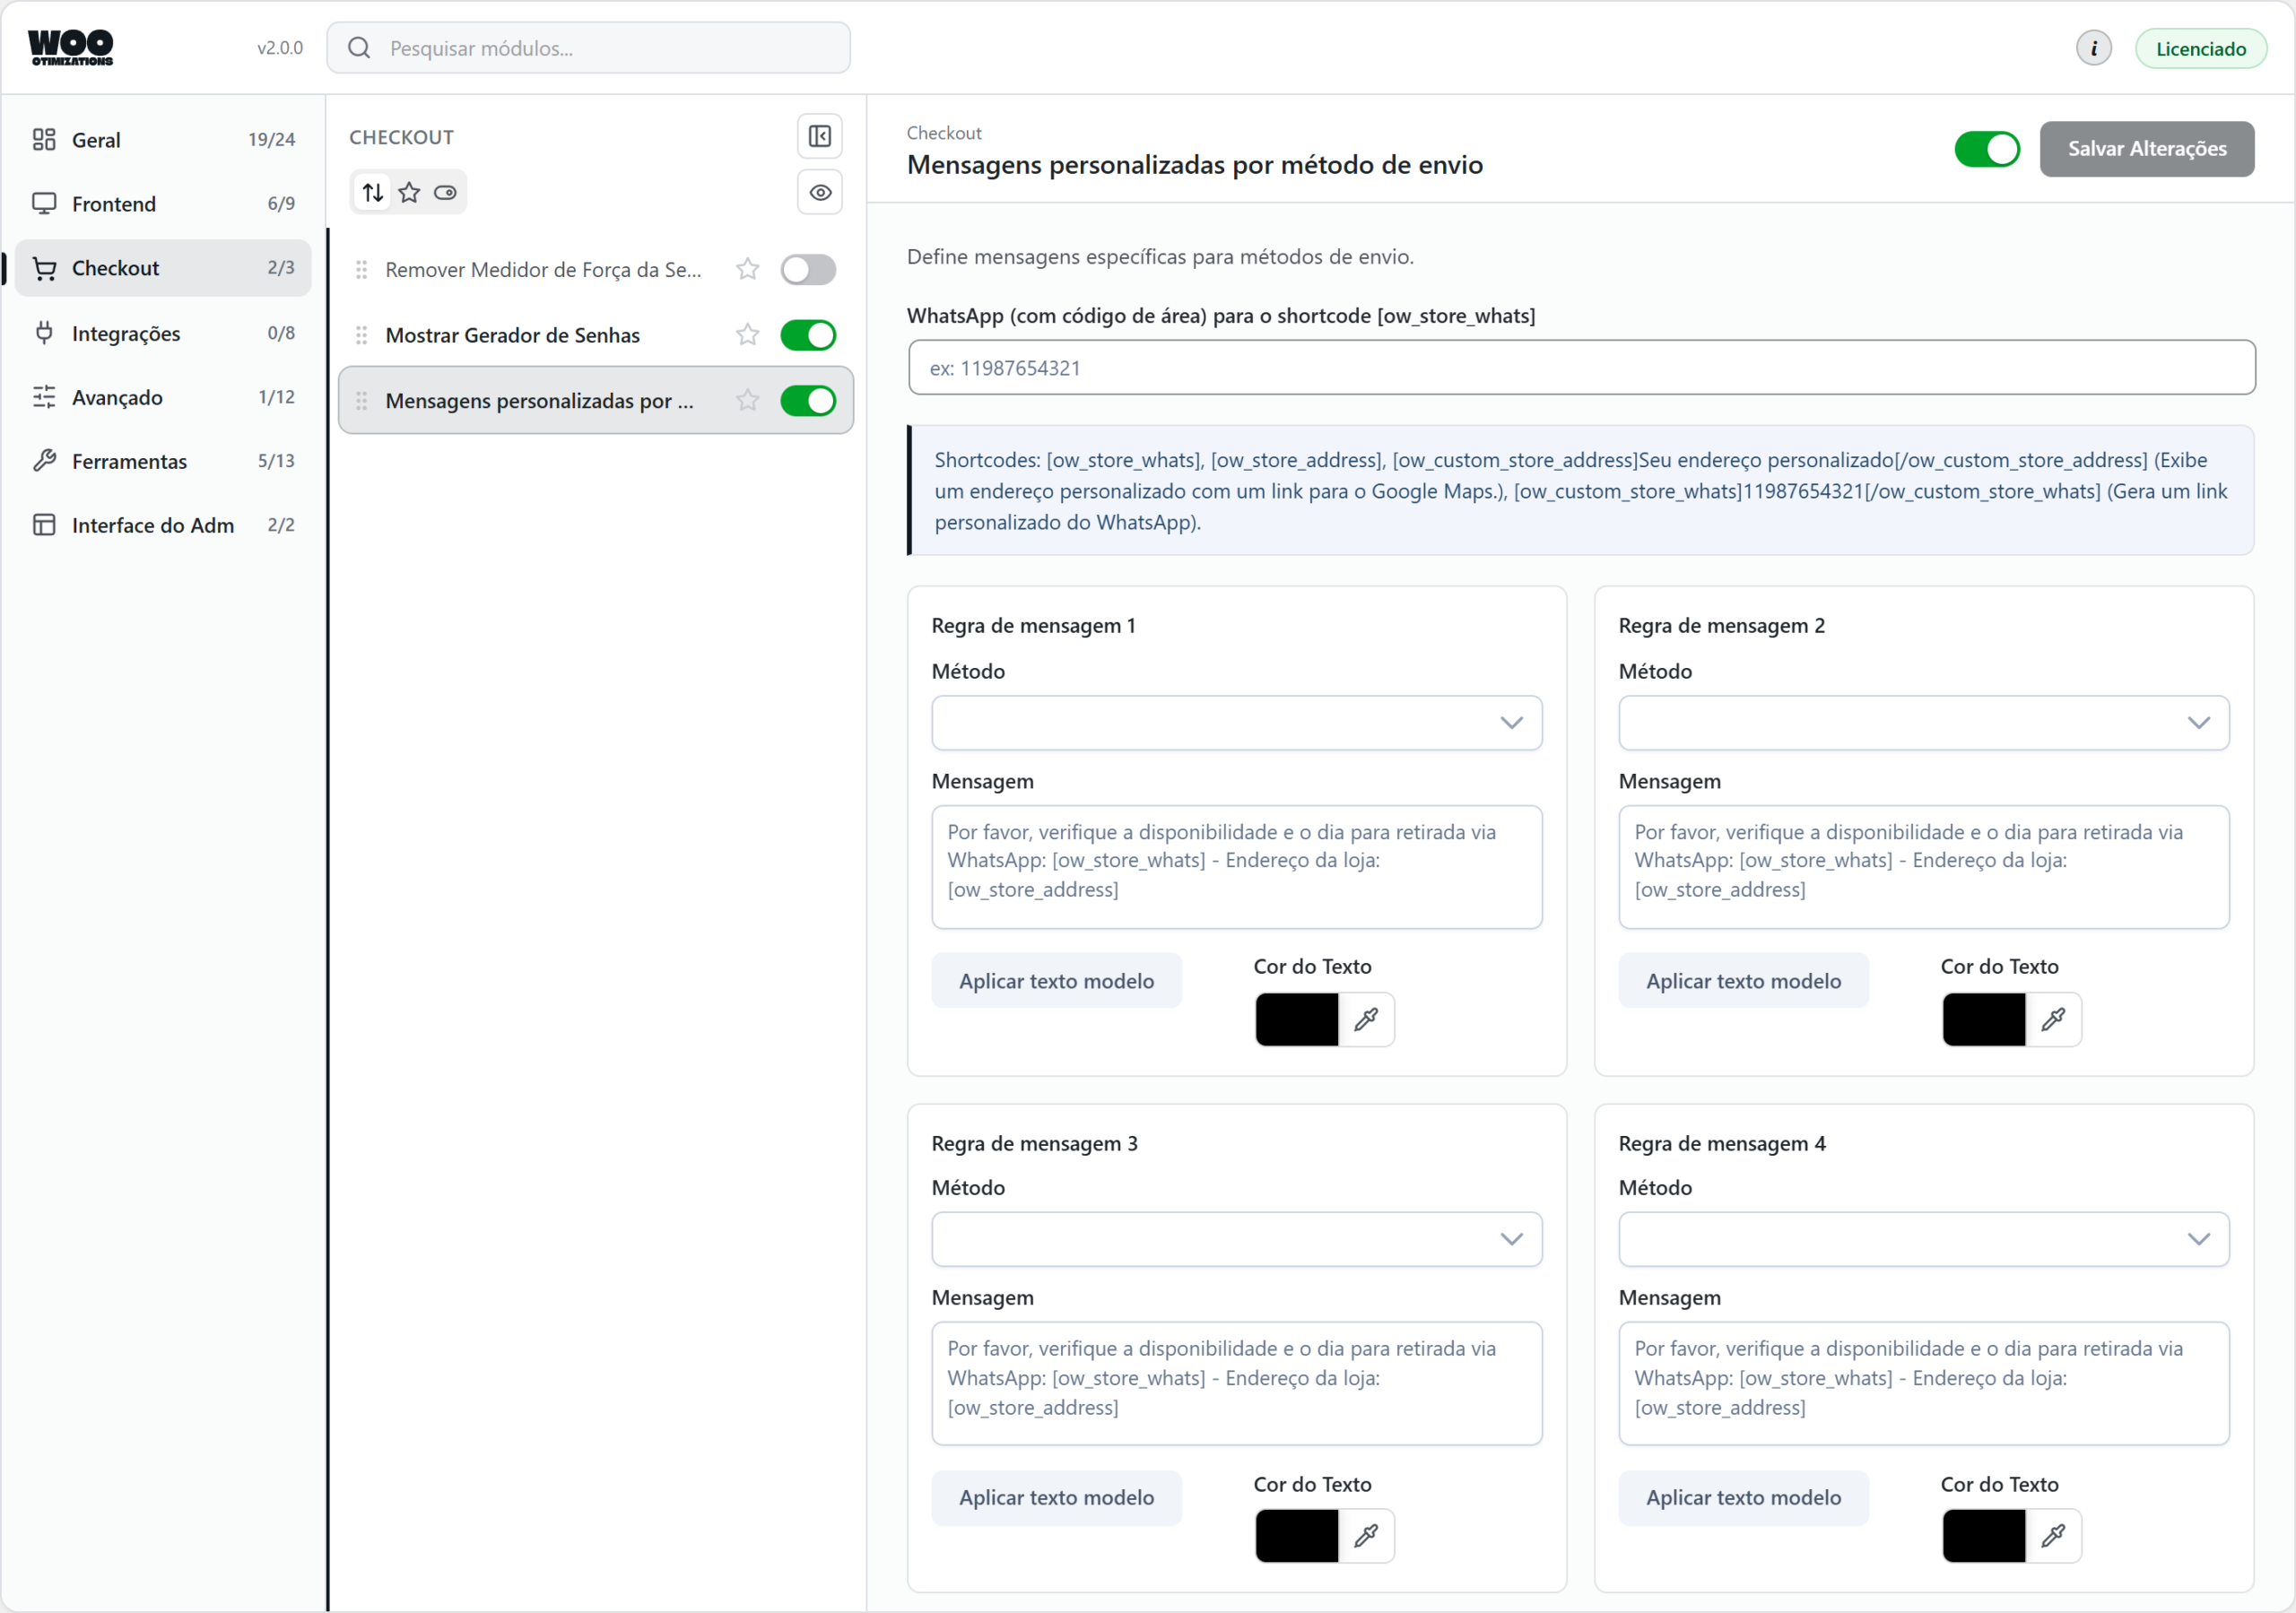Open eyedropper for Regra de mensagem 4
The height and width of the screenshot is (1613, 2296).
2053,1535
